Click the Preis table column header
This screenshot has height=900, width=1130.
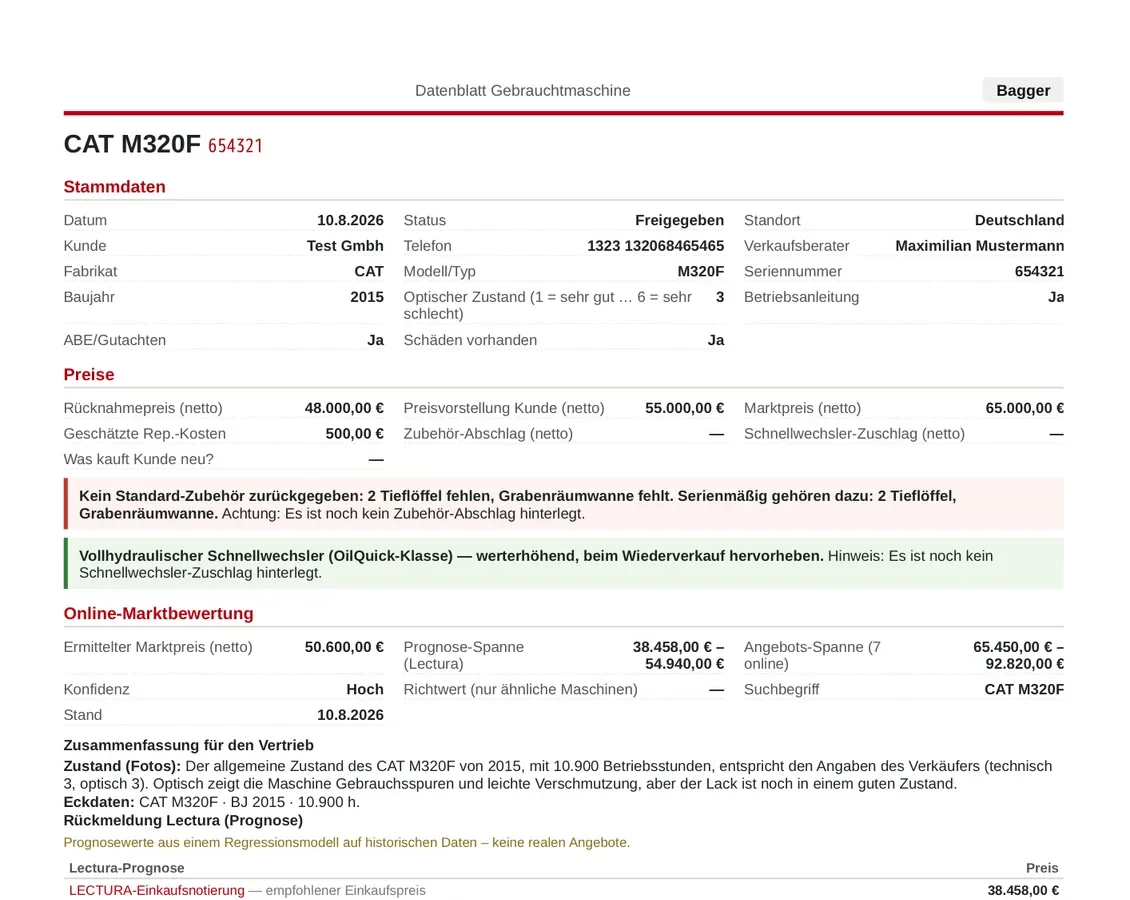click(x=1042, y=868)
